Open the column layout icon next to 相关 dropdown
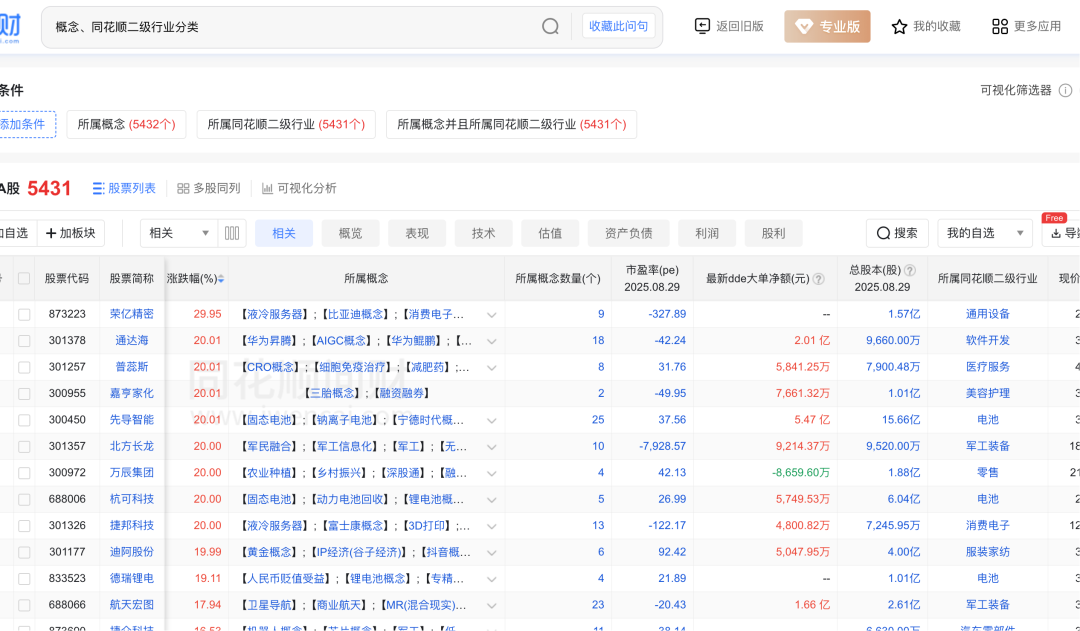This screenshot has width=1080, height=631. pyautogui.click(x=232, y=233)
